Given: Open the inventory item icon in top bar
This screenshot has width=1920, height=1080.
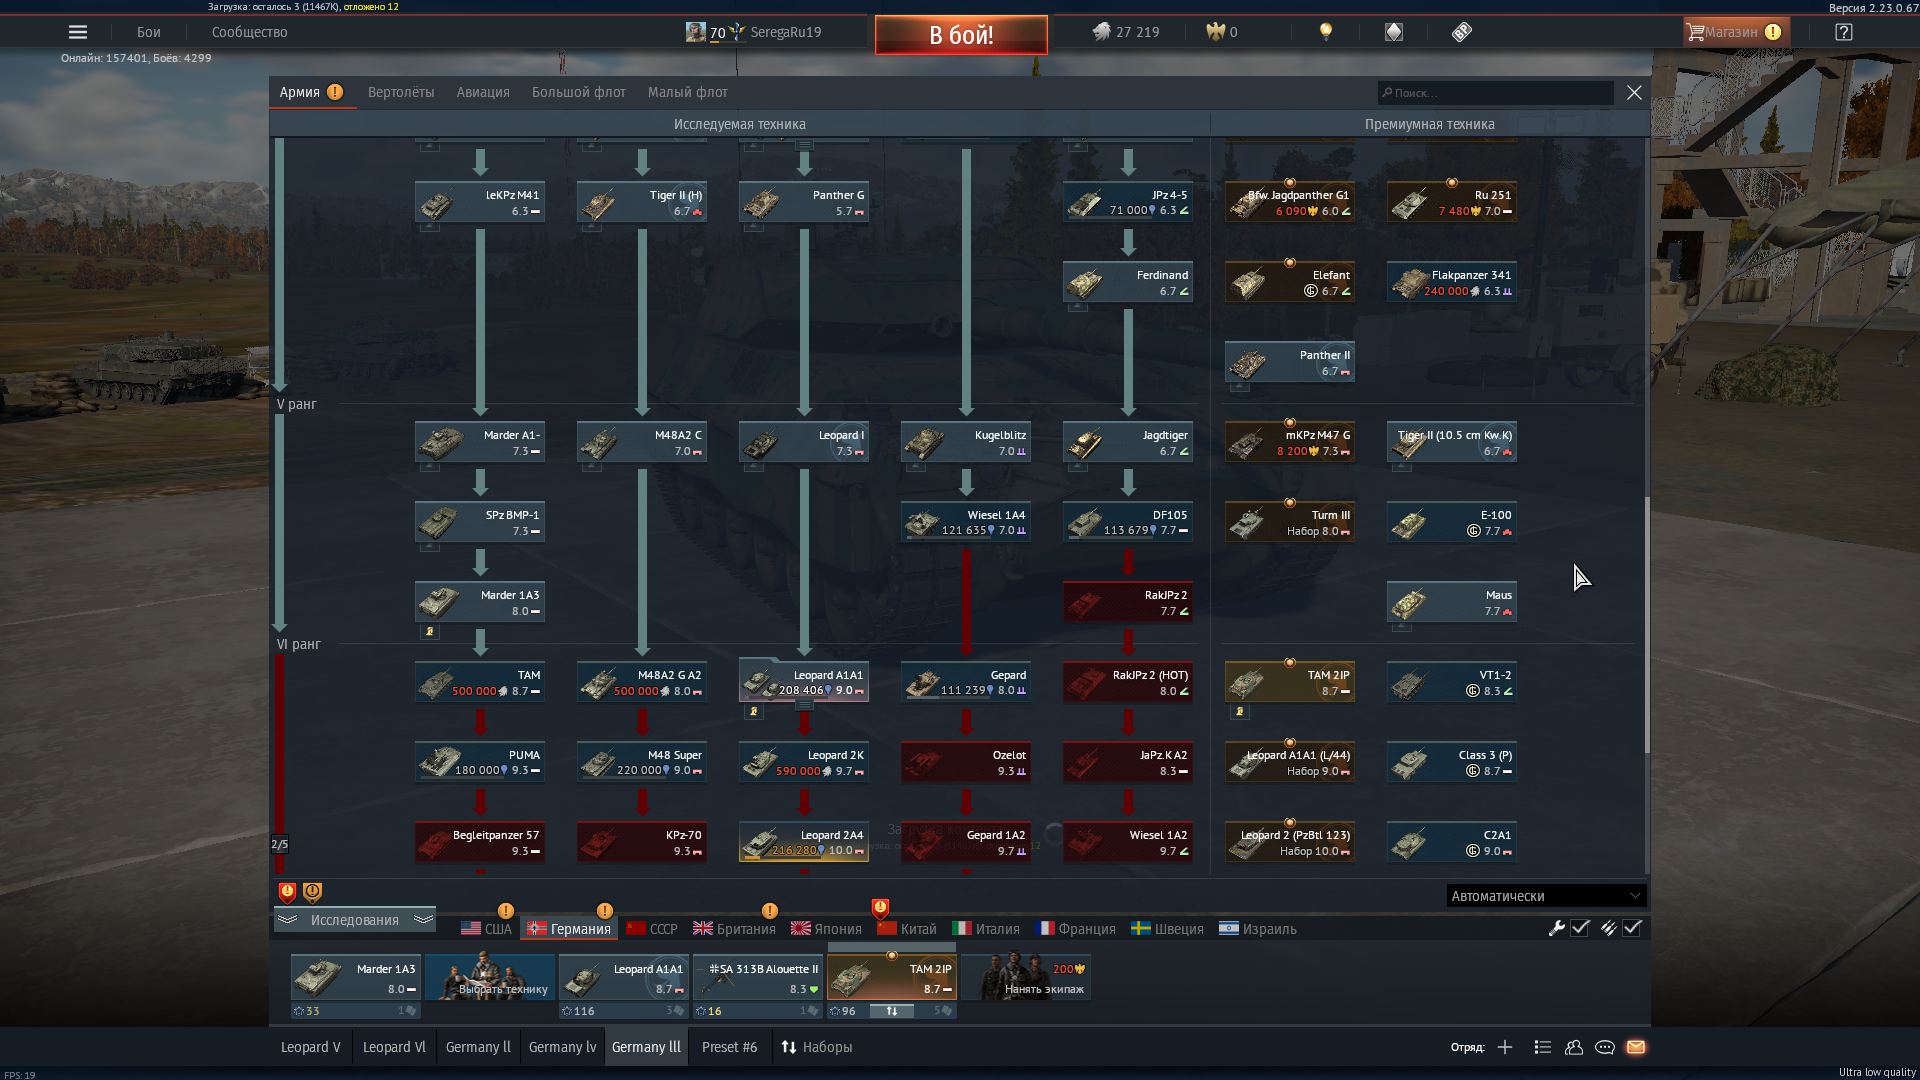Looking at the screenshot, I should 1394,32.
